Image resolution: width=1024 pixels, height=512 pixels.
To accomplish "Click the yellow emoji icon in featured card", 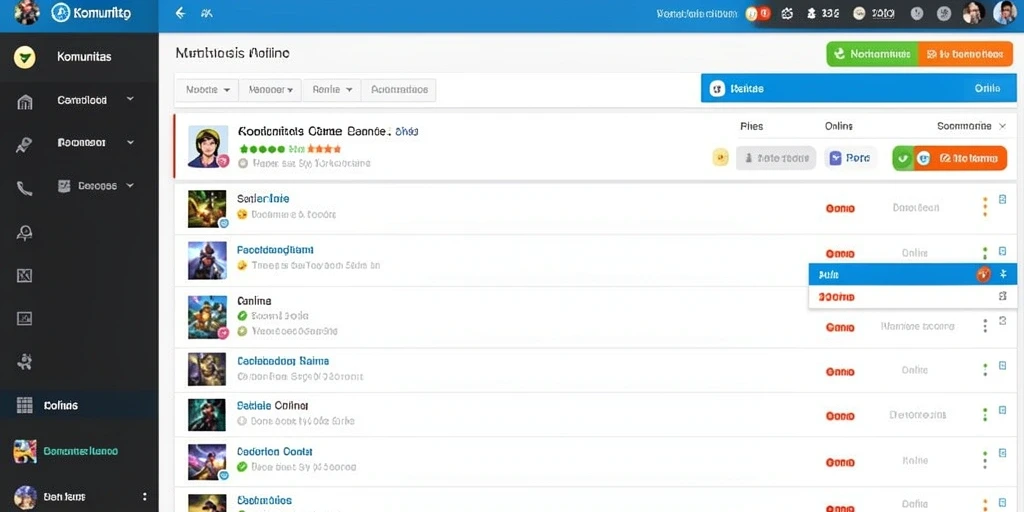I will click(720, 157).
